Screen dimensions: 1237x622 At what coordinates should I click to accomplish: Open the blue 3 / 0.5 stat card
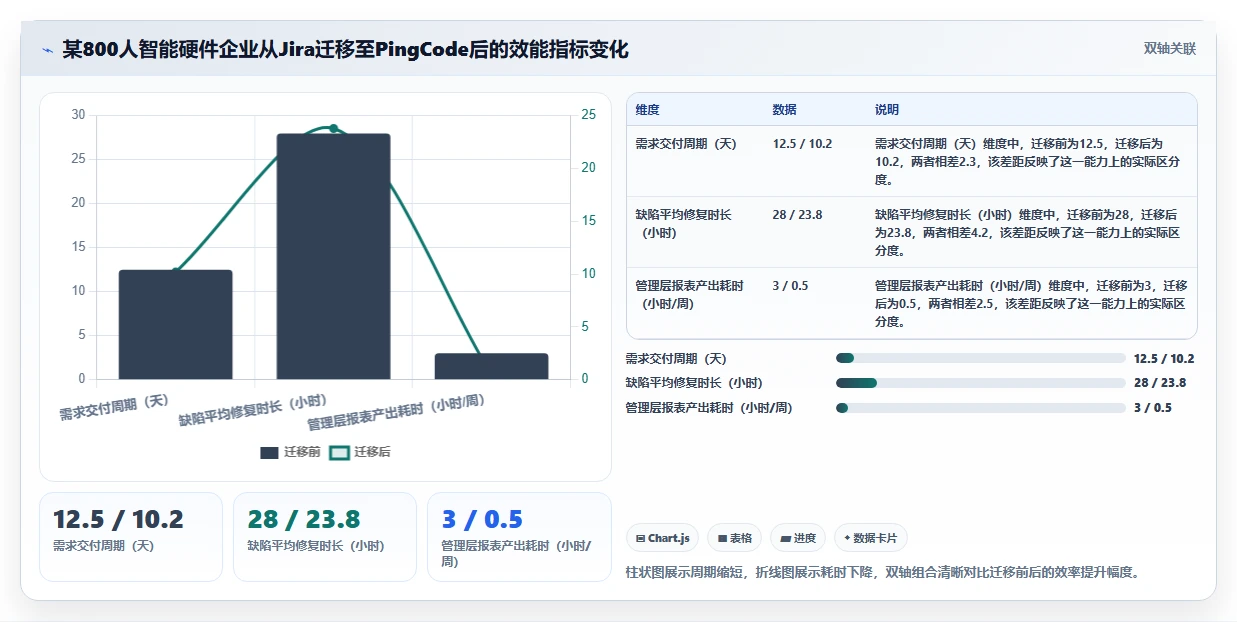pos(519,536)
